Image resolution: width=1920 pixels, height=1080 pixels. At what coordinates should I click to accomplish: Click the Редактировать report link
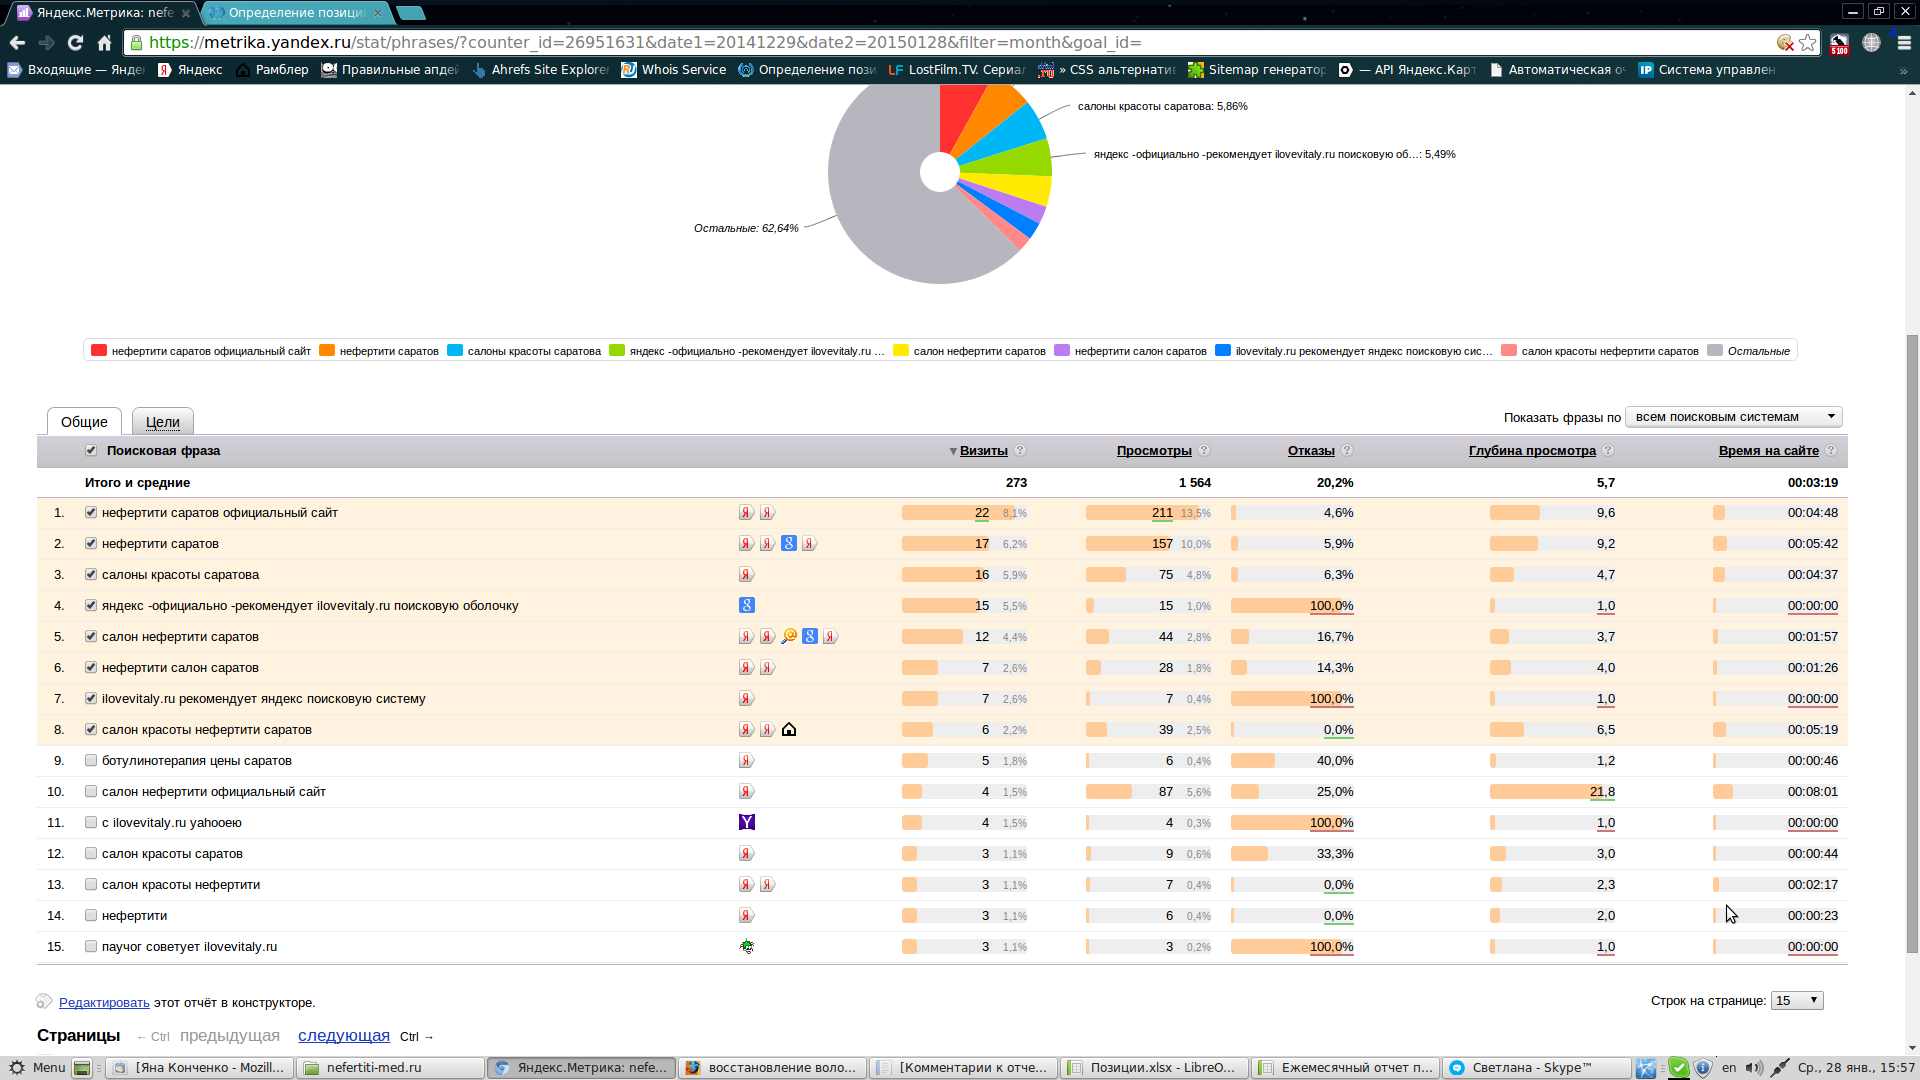[104, 1002]
